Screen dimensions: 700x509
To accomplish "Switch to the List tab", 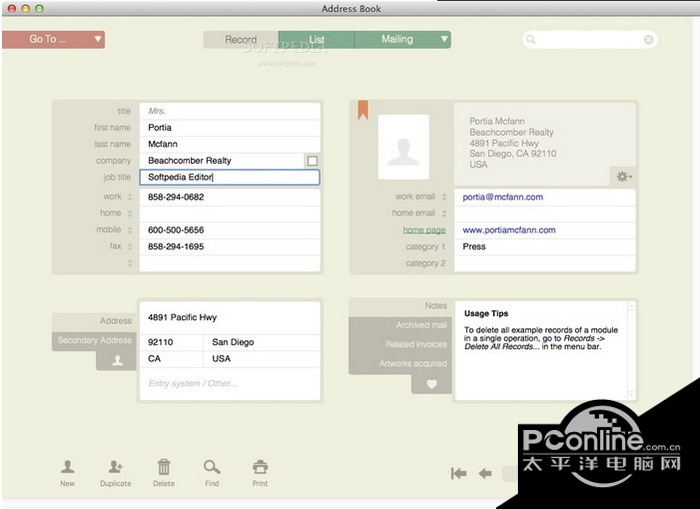I will [317, 40].
